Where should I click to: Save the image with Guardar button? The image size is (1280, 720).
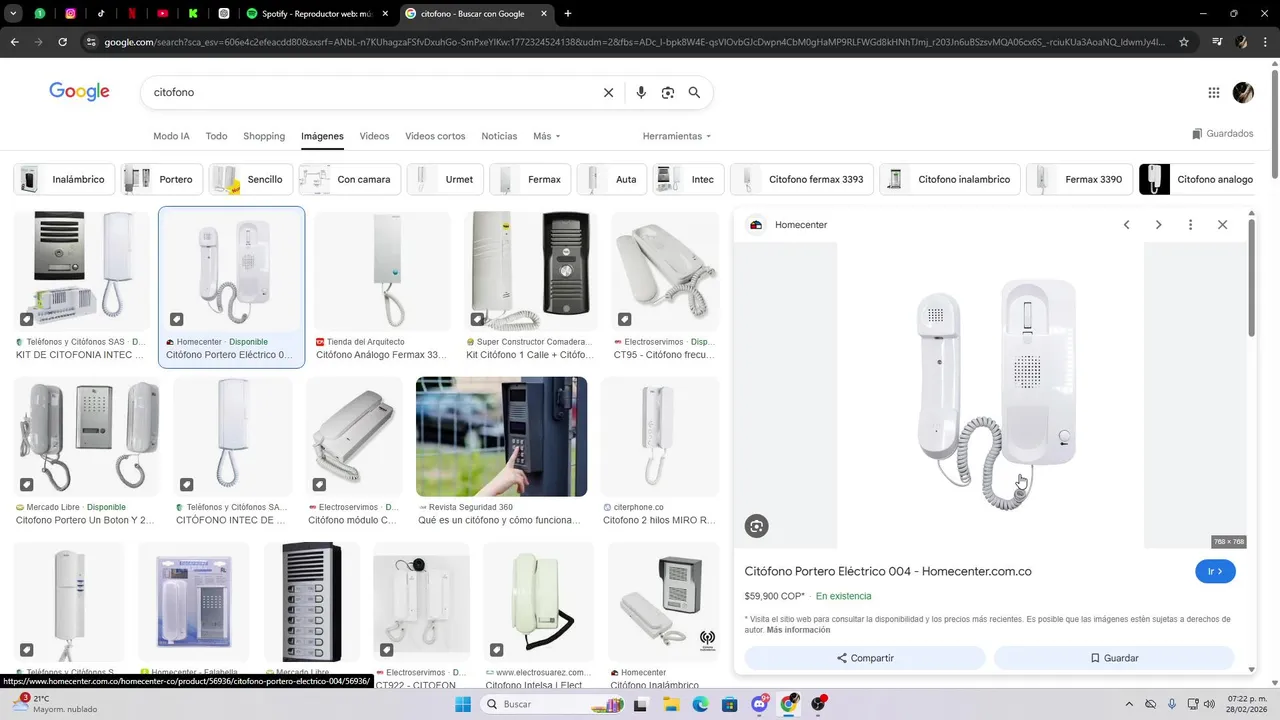click(1114, 658)
